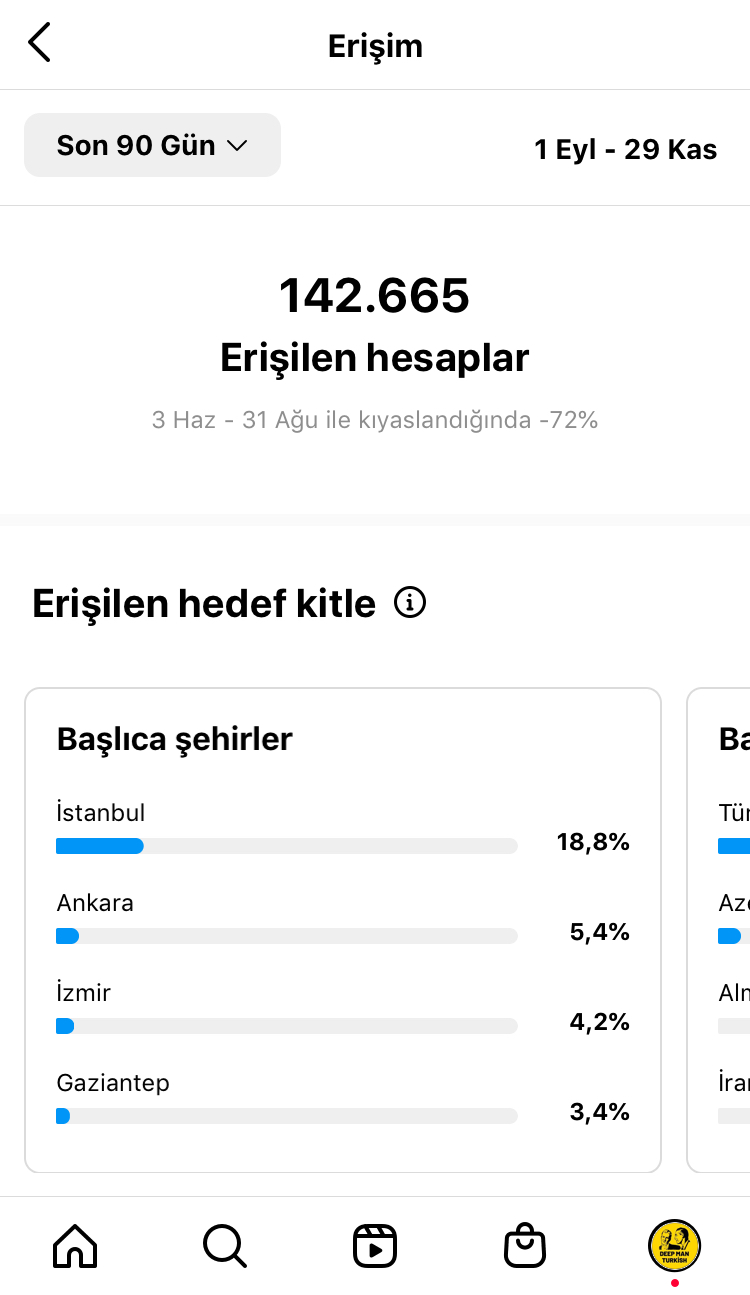750x1295 pixels.
Task: Tap the 3 Haz - 31 Ağu comparison text
Action: (375, 420)
